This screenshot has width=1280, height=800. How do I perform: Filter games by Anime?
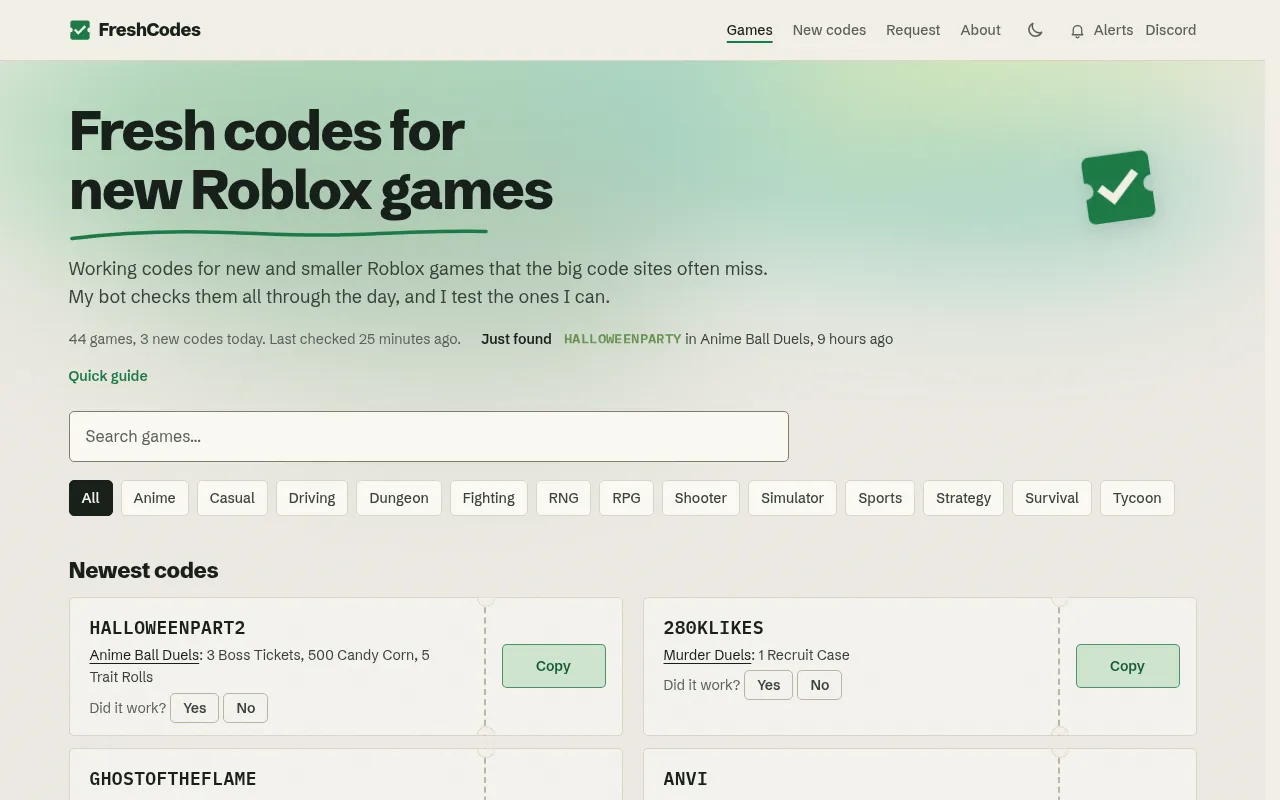[x=155, y=498]
